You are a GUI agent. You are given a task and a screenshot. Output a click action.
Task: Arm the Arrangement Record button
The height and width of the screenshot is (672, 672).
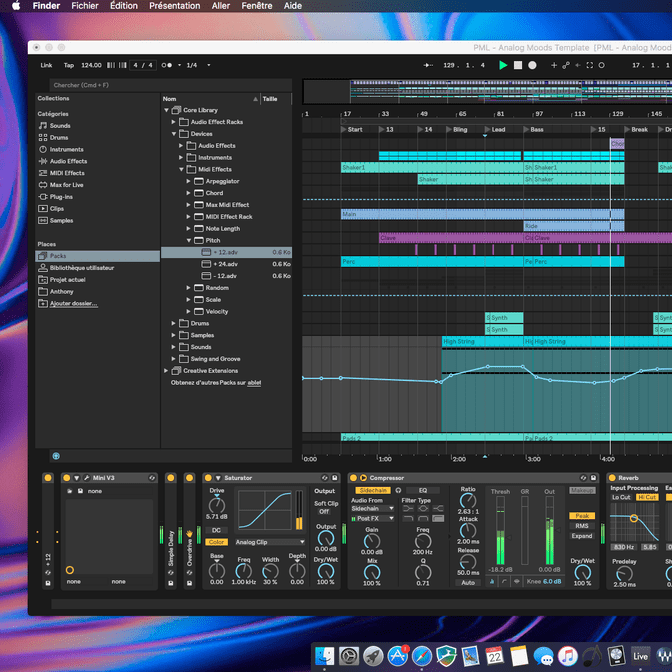click(532, 65)
